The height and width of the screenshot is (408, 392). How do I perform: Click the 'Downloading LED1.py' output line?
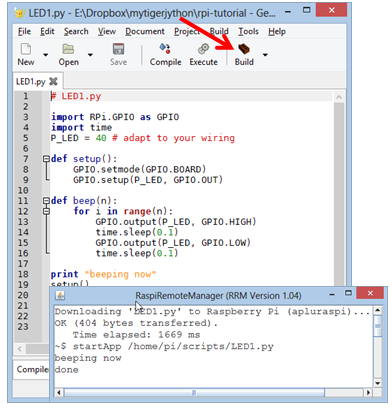point(212,311)
